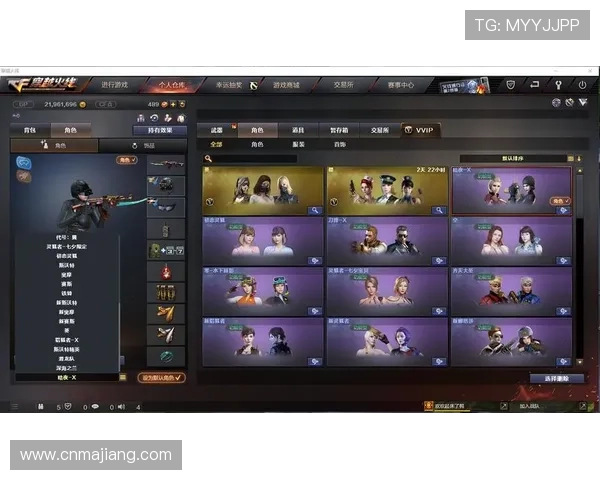Click the event banner beside 赛事中心
Screen dimensions: 600x480
[464, 85]
